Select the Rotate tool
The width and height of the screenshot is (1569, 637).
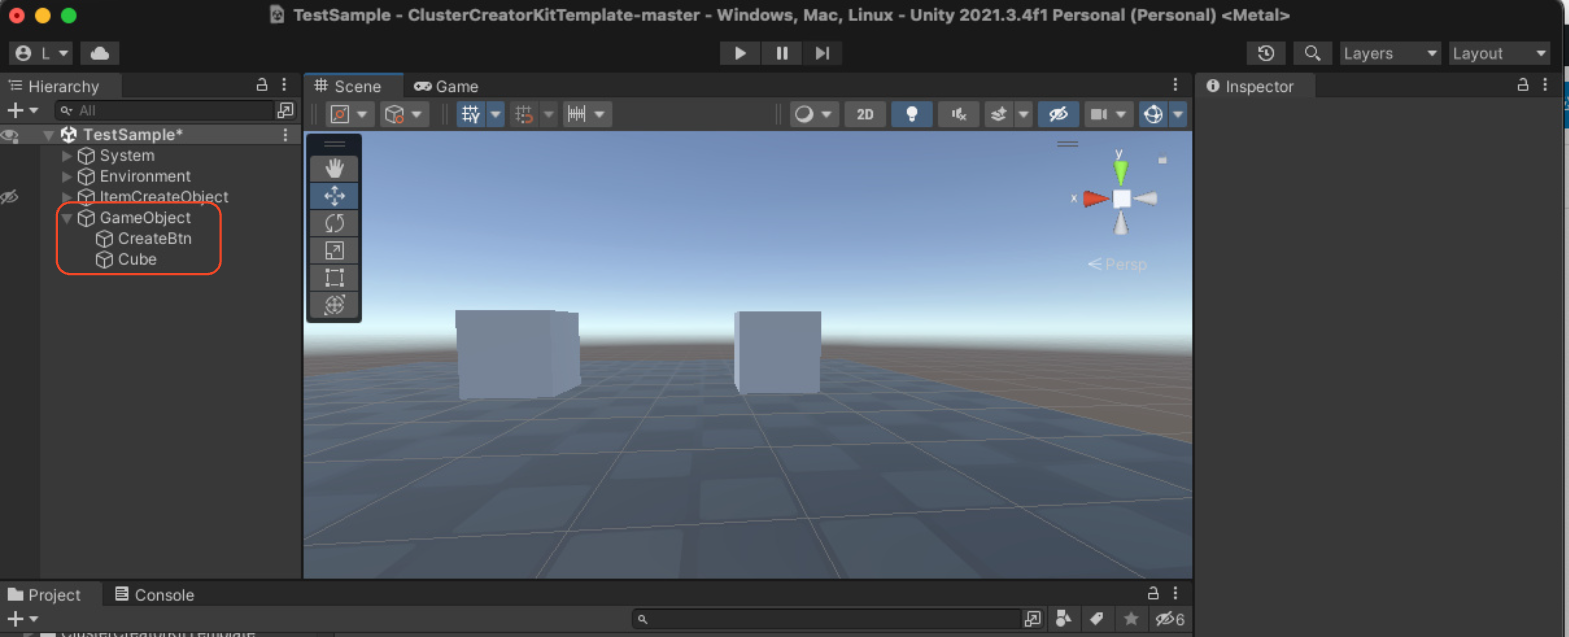click(334, 223)
